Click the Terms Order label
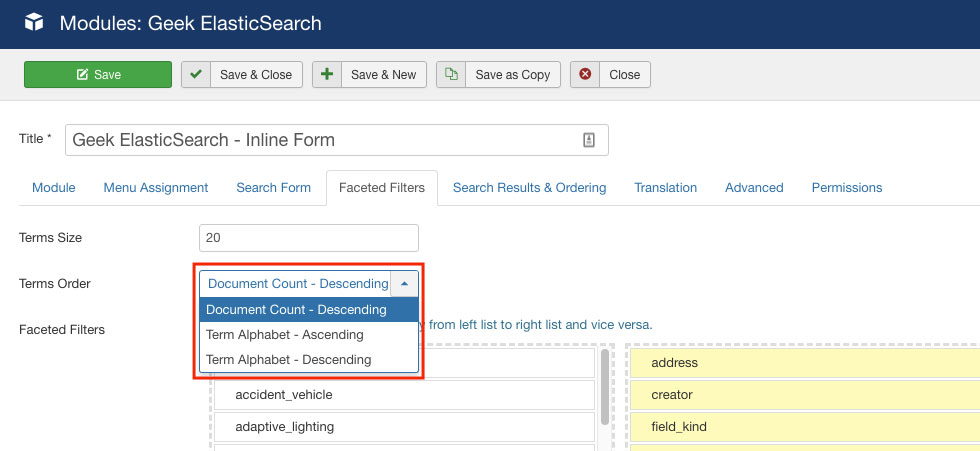980x451 pixels. pyautogui.click(x=55, y=284)
